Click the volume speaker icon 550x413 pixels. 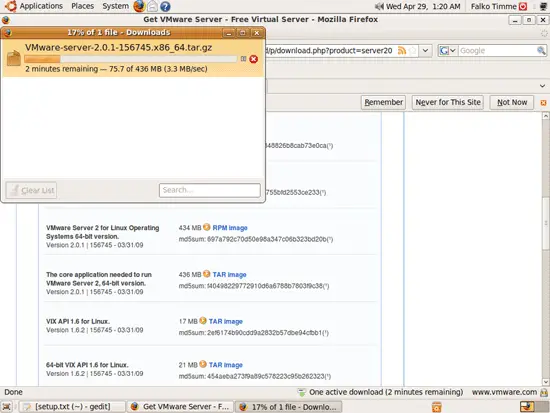tap(379, 6)
